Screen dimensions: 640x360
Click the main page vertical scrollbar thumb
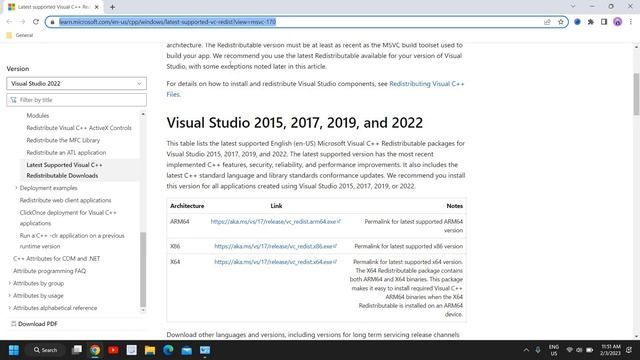[x=636, y=94]
